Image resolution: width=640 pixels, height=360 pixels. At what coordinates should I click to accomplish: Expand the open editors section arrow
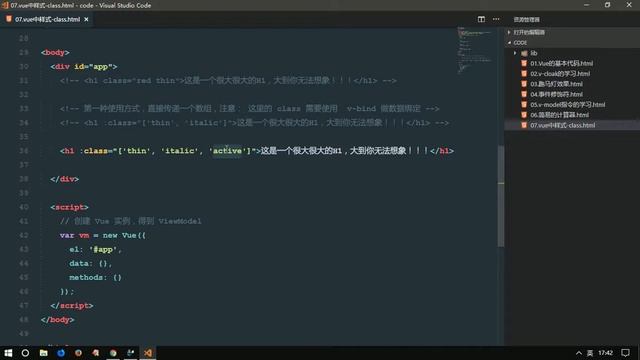[x=509, y=32]
